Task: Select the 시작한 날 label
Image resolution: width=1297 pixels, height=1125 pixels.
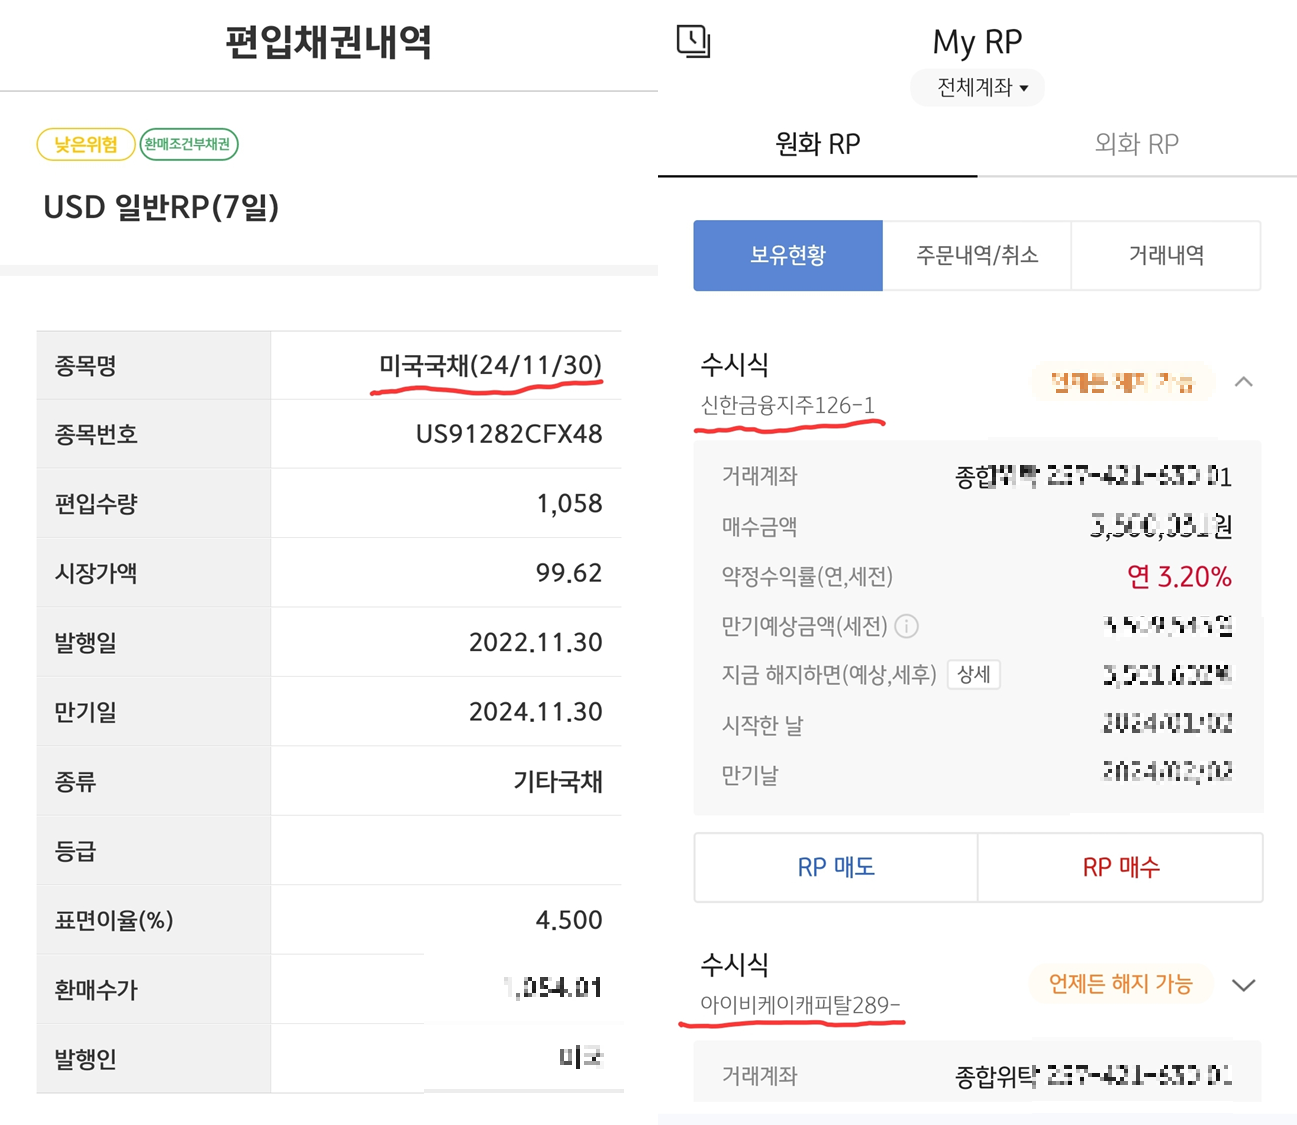Action: [762, 725]
